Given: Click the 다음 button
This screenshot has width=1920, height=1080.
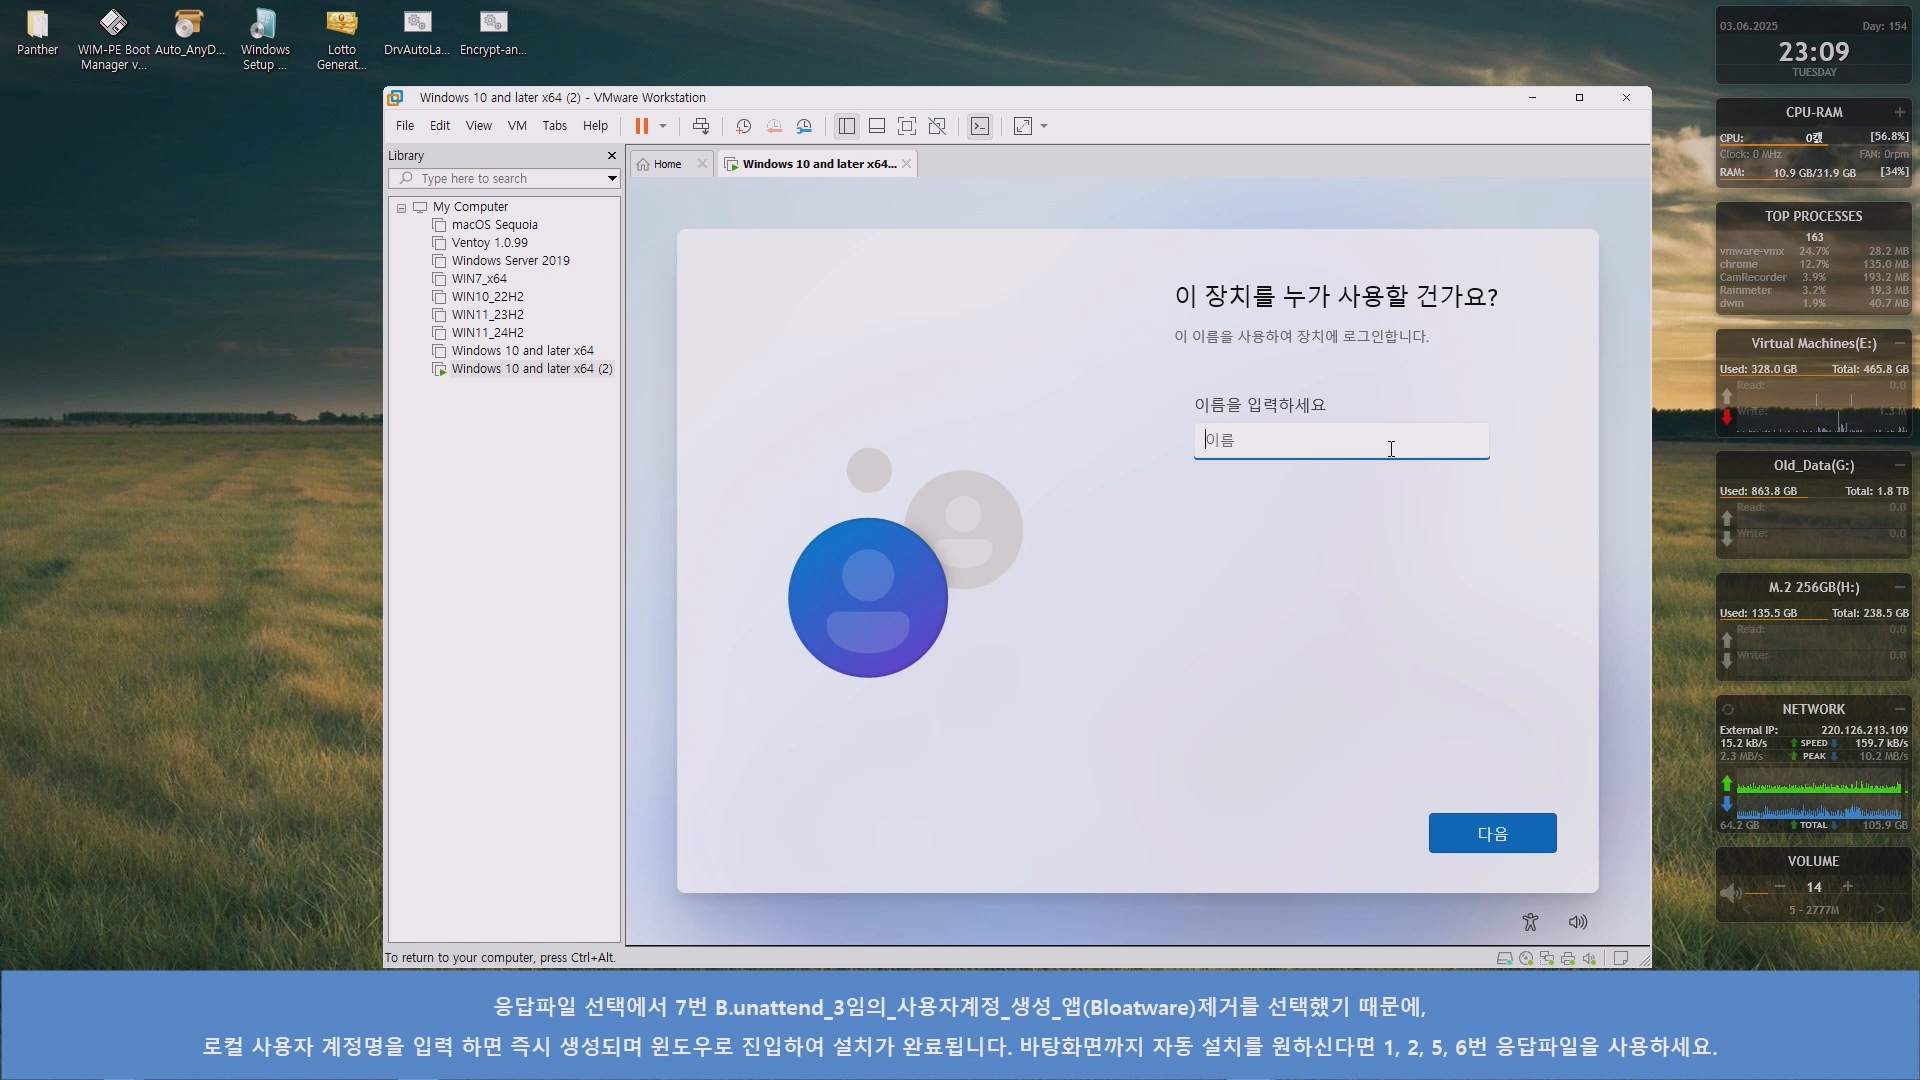Looking at the screenshot, I should click(1492, 833).
